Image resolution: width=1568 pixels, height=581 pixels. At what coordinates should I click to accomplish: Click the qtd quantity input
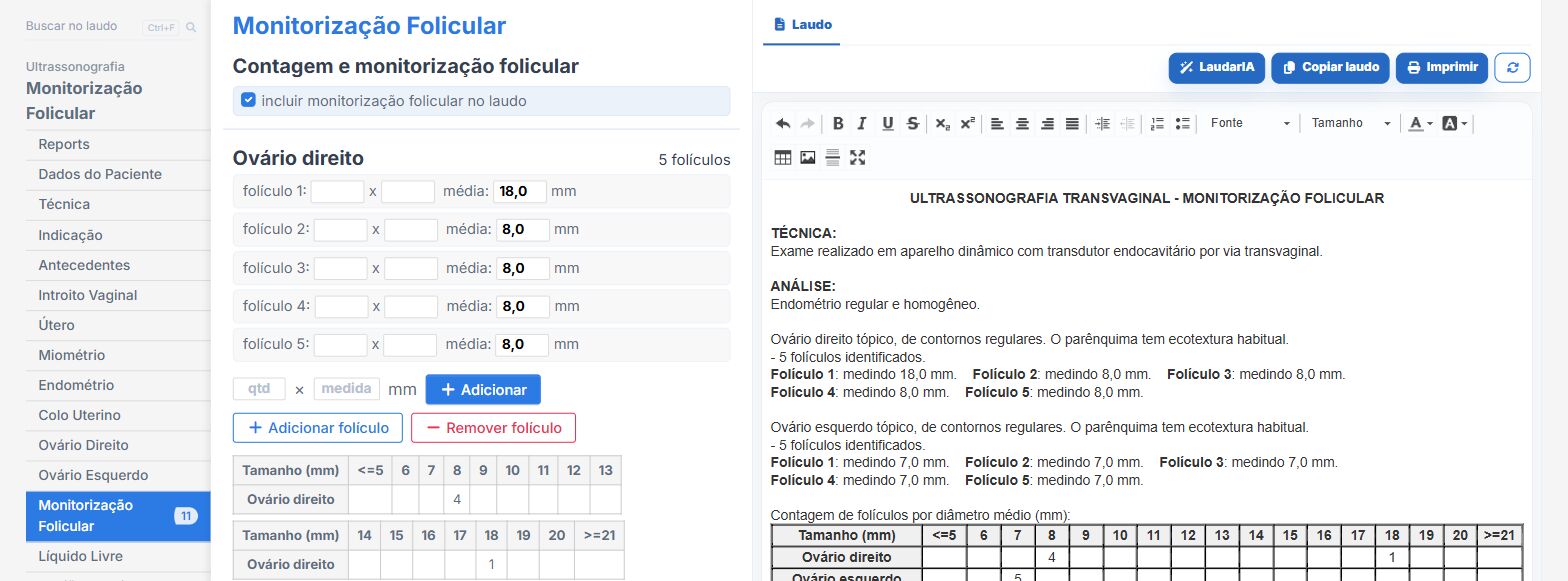[259, 389]
